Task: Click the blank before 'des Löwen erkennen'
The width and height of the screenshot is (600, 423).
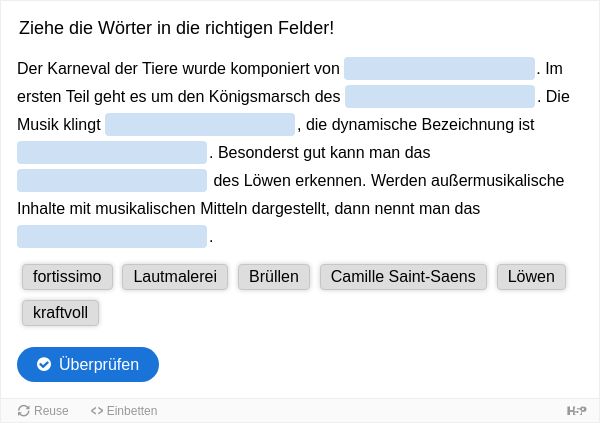Action: (x=112, y=180)
